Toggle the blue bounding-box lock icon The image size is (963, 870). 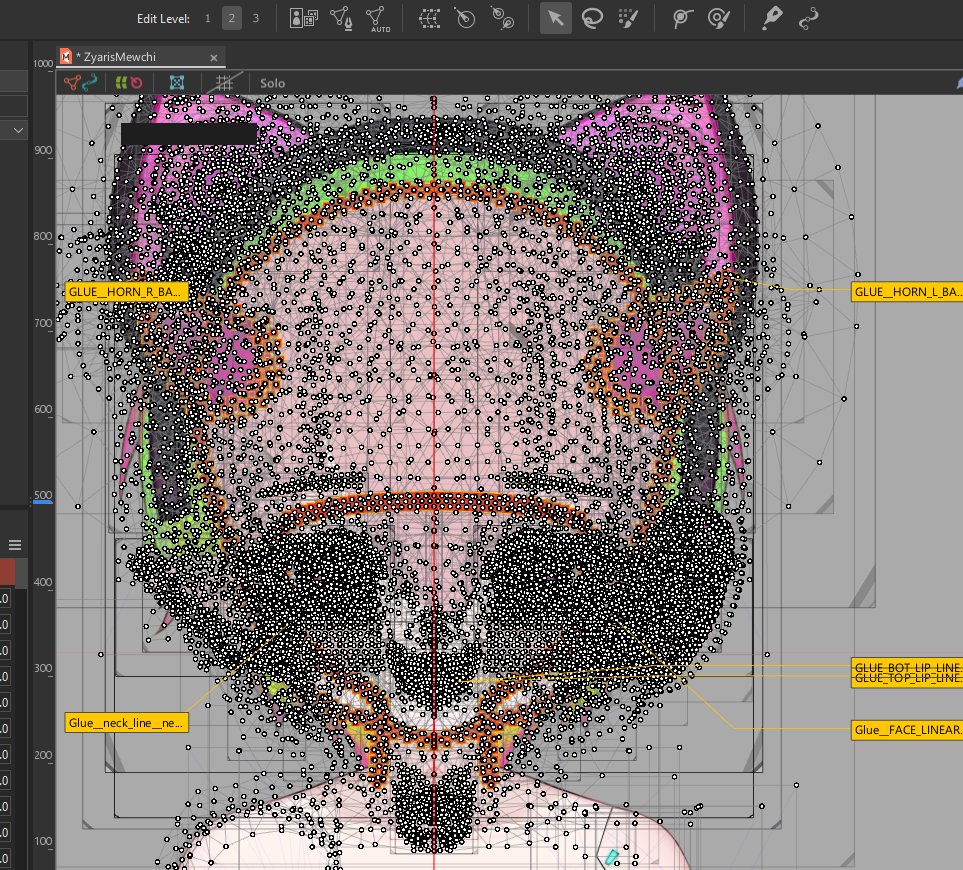177,83
